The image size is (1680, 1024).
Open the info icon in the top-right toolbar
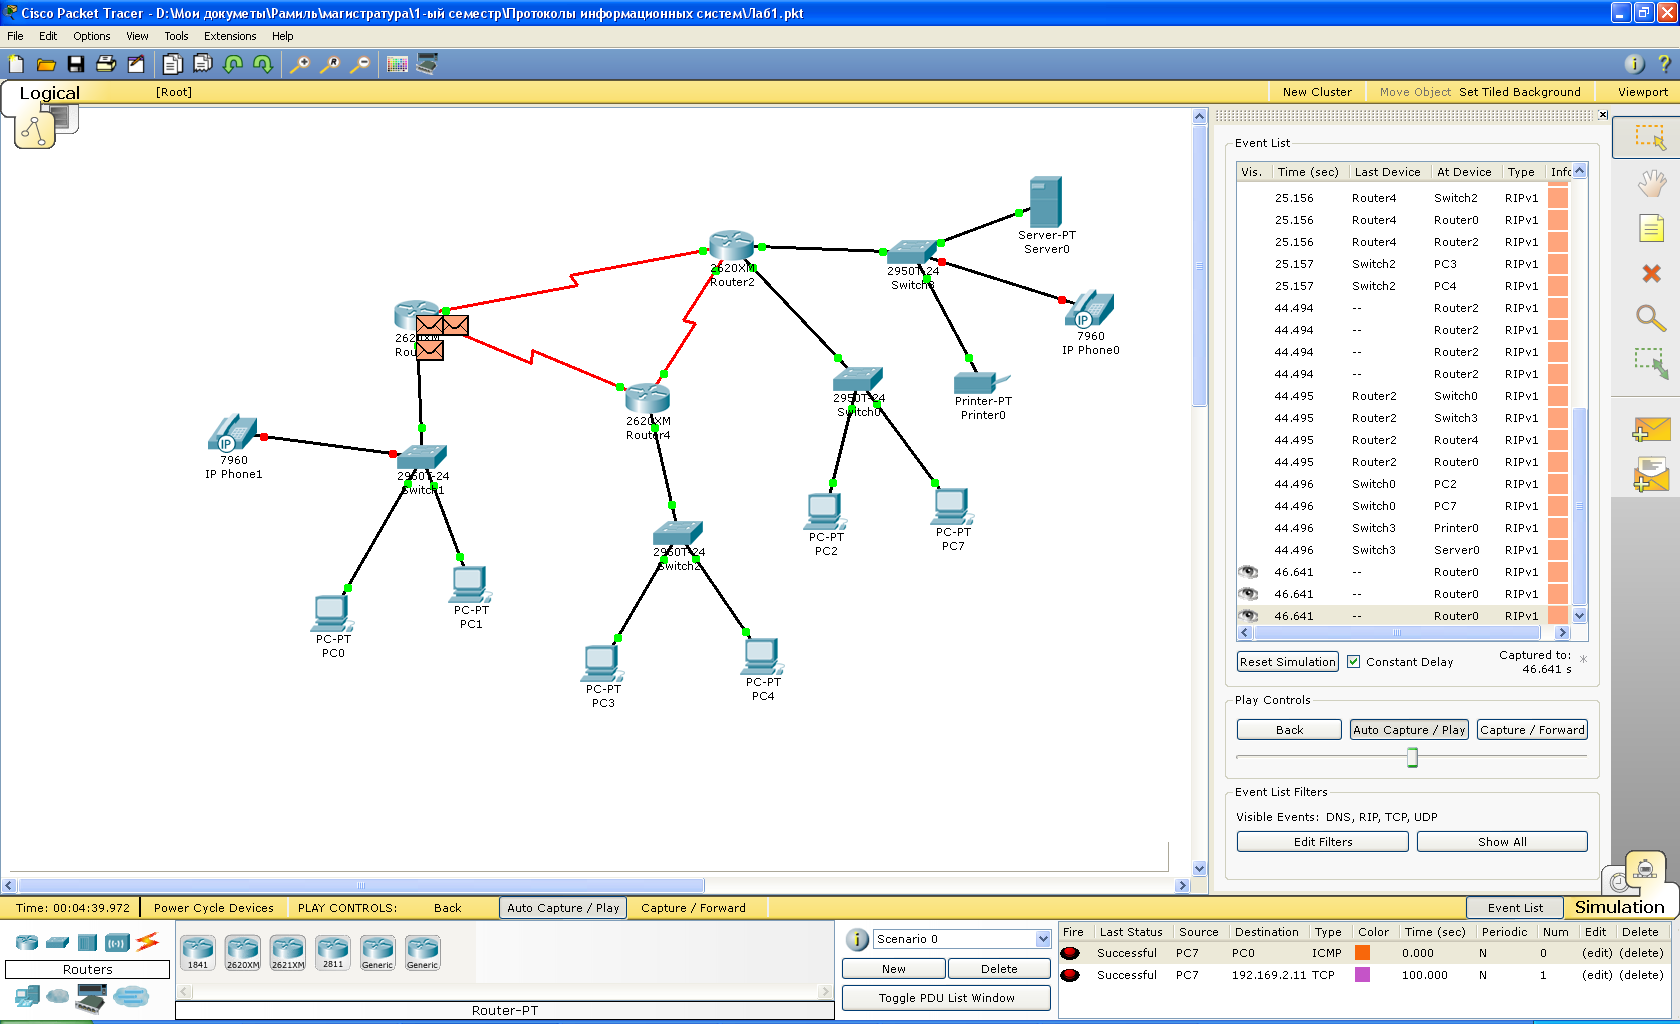coord(1634,64)
